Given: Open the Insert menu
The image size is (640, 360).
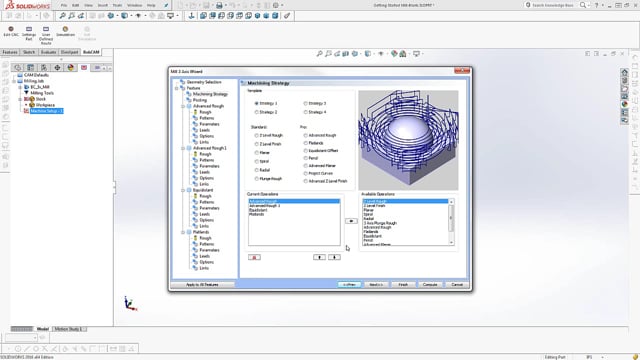Looking at the screenshot, I should (x=102, y=5).
